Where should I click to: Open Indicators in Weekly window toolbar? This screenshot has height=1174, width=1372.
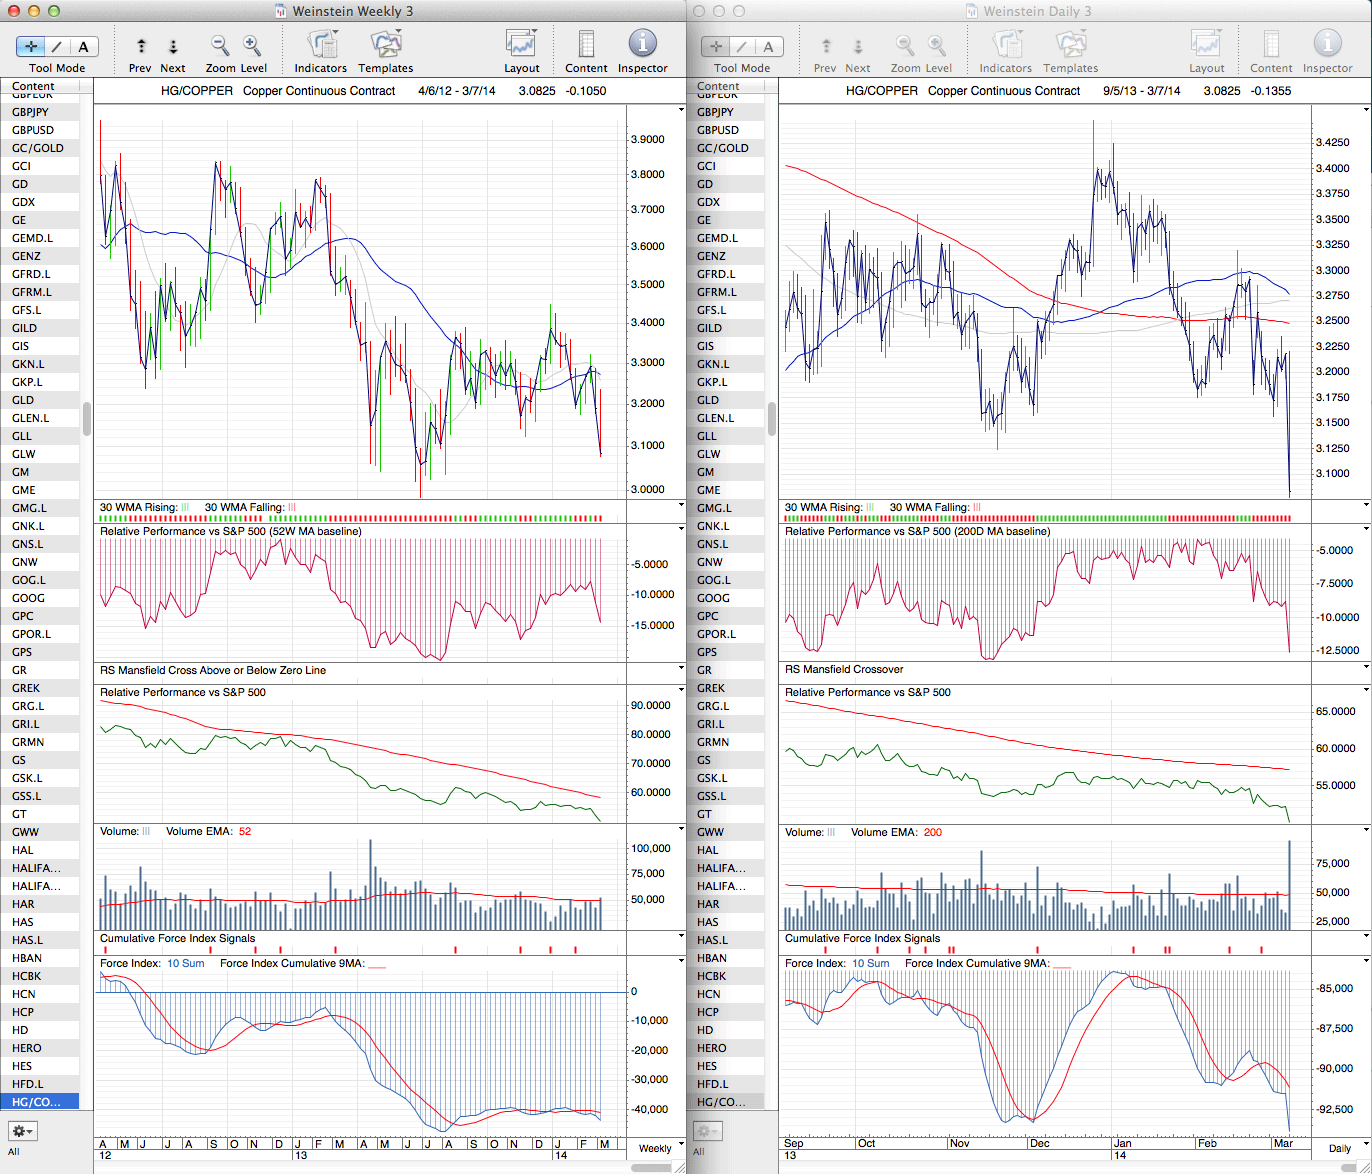[x=321, y=46]
